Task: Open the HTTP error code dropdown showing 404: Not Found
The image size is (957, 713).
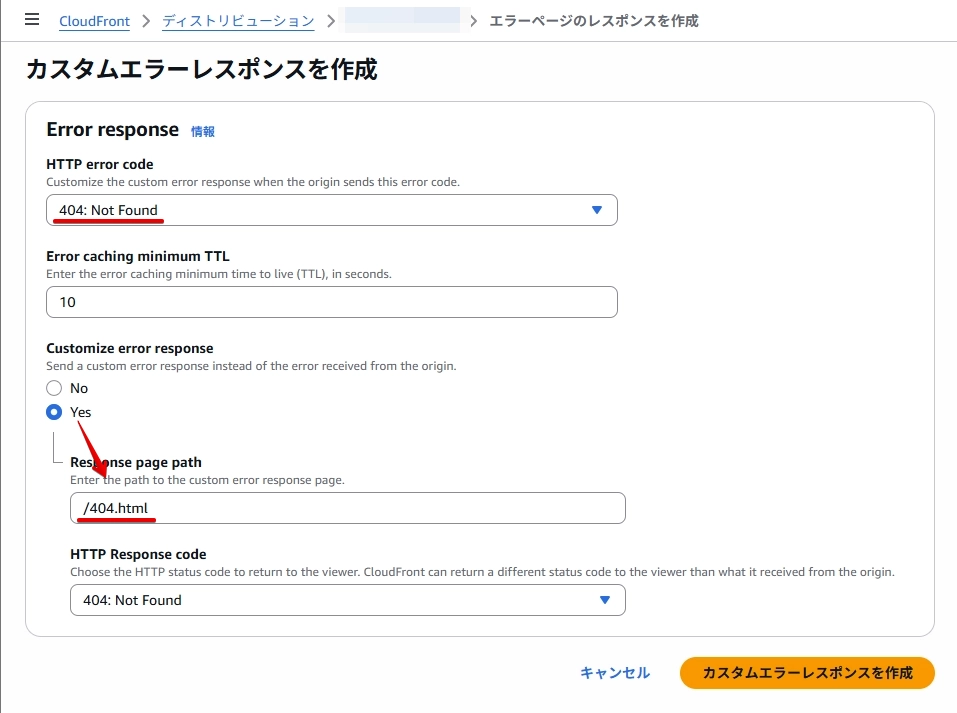Action: click(332, 210)
